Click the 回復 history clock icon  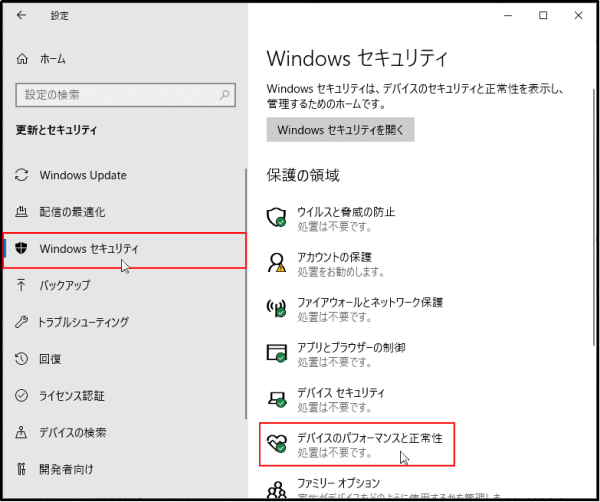(21, 359)
